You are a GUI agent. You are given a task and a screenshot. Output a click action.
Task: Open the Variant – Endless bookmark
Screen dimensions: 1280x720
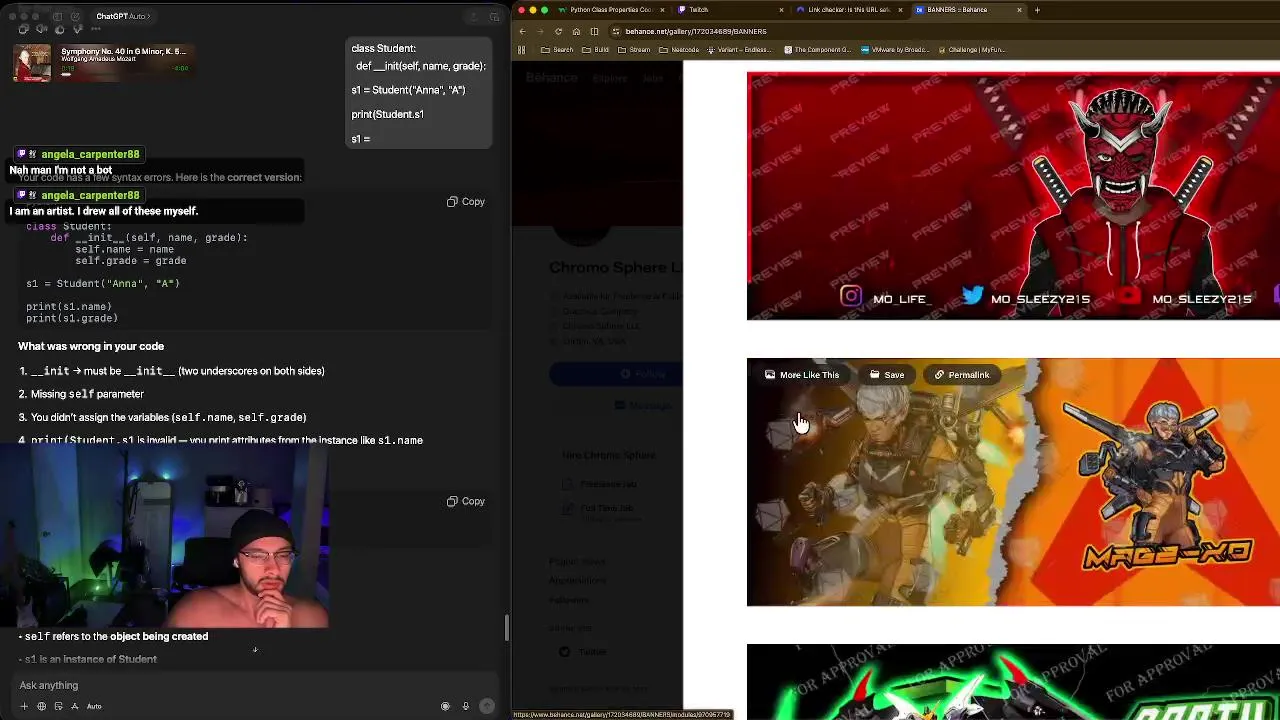tap(742, 49)
